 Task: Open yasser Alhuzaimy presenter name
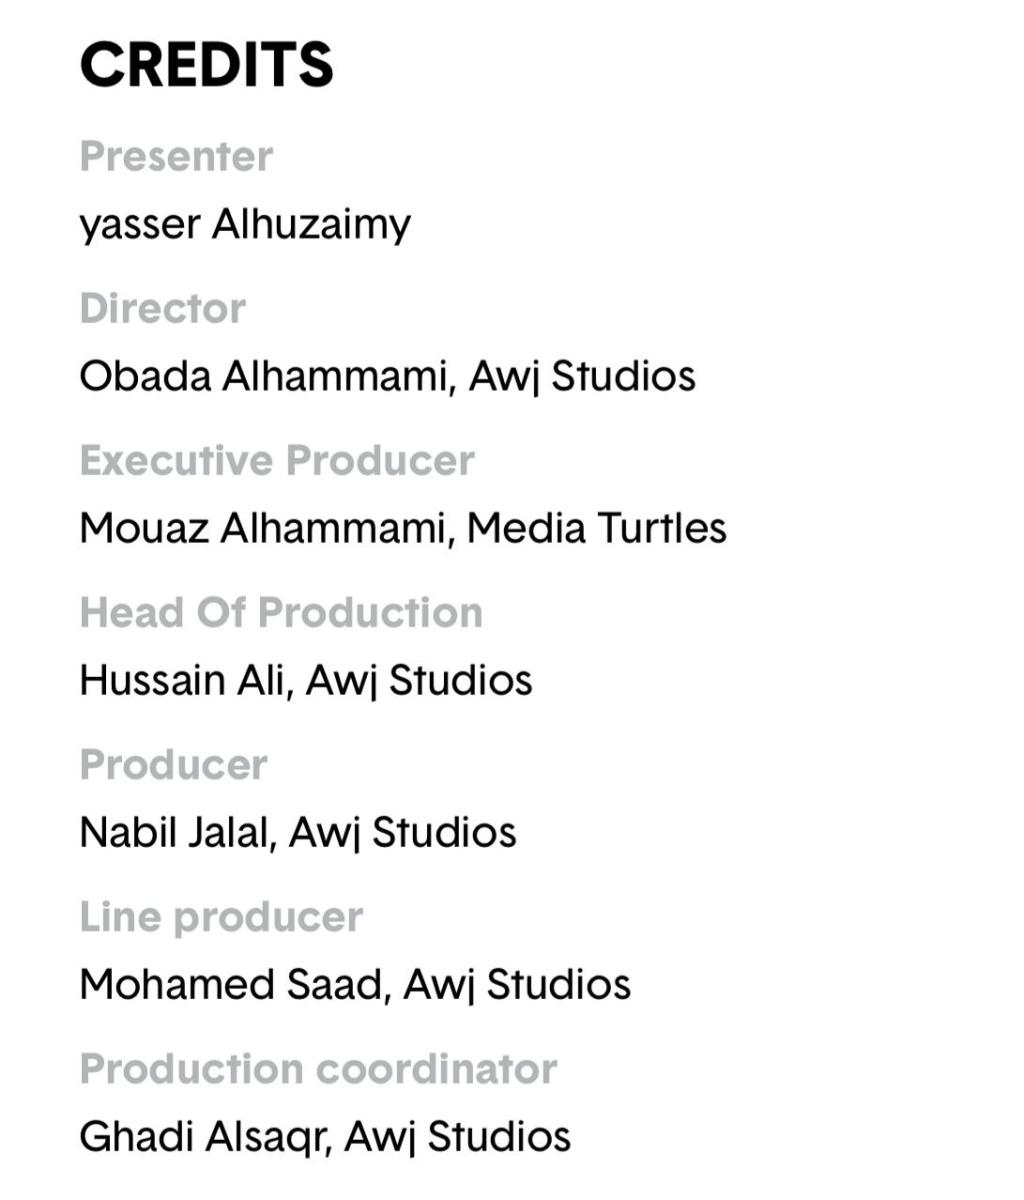[x=245, y=225]
